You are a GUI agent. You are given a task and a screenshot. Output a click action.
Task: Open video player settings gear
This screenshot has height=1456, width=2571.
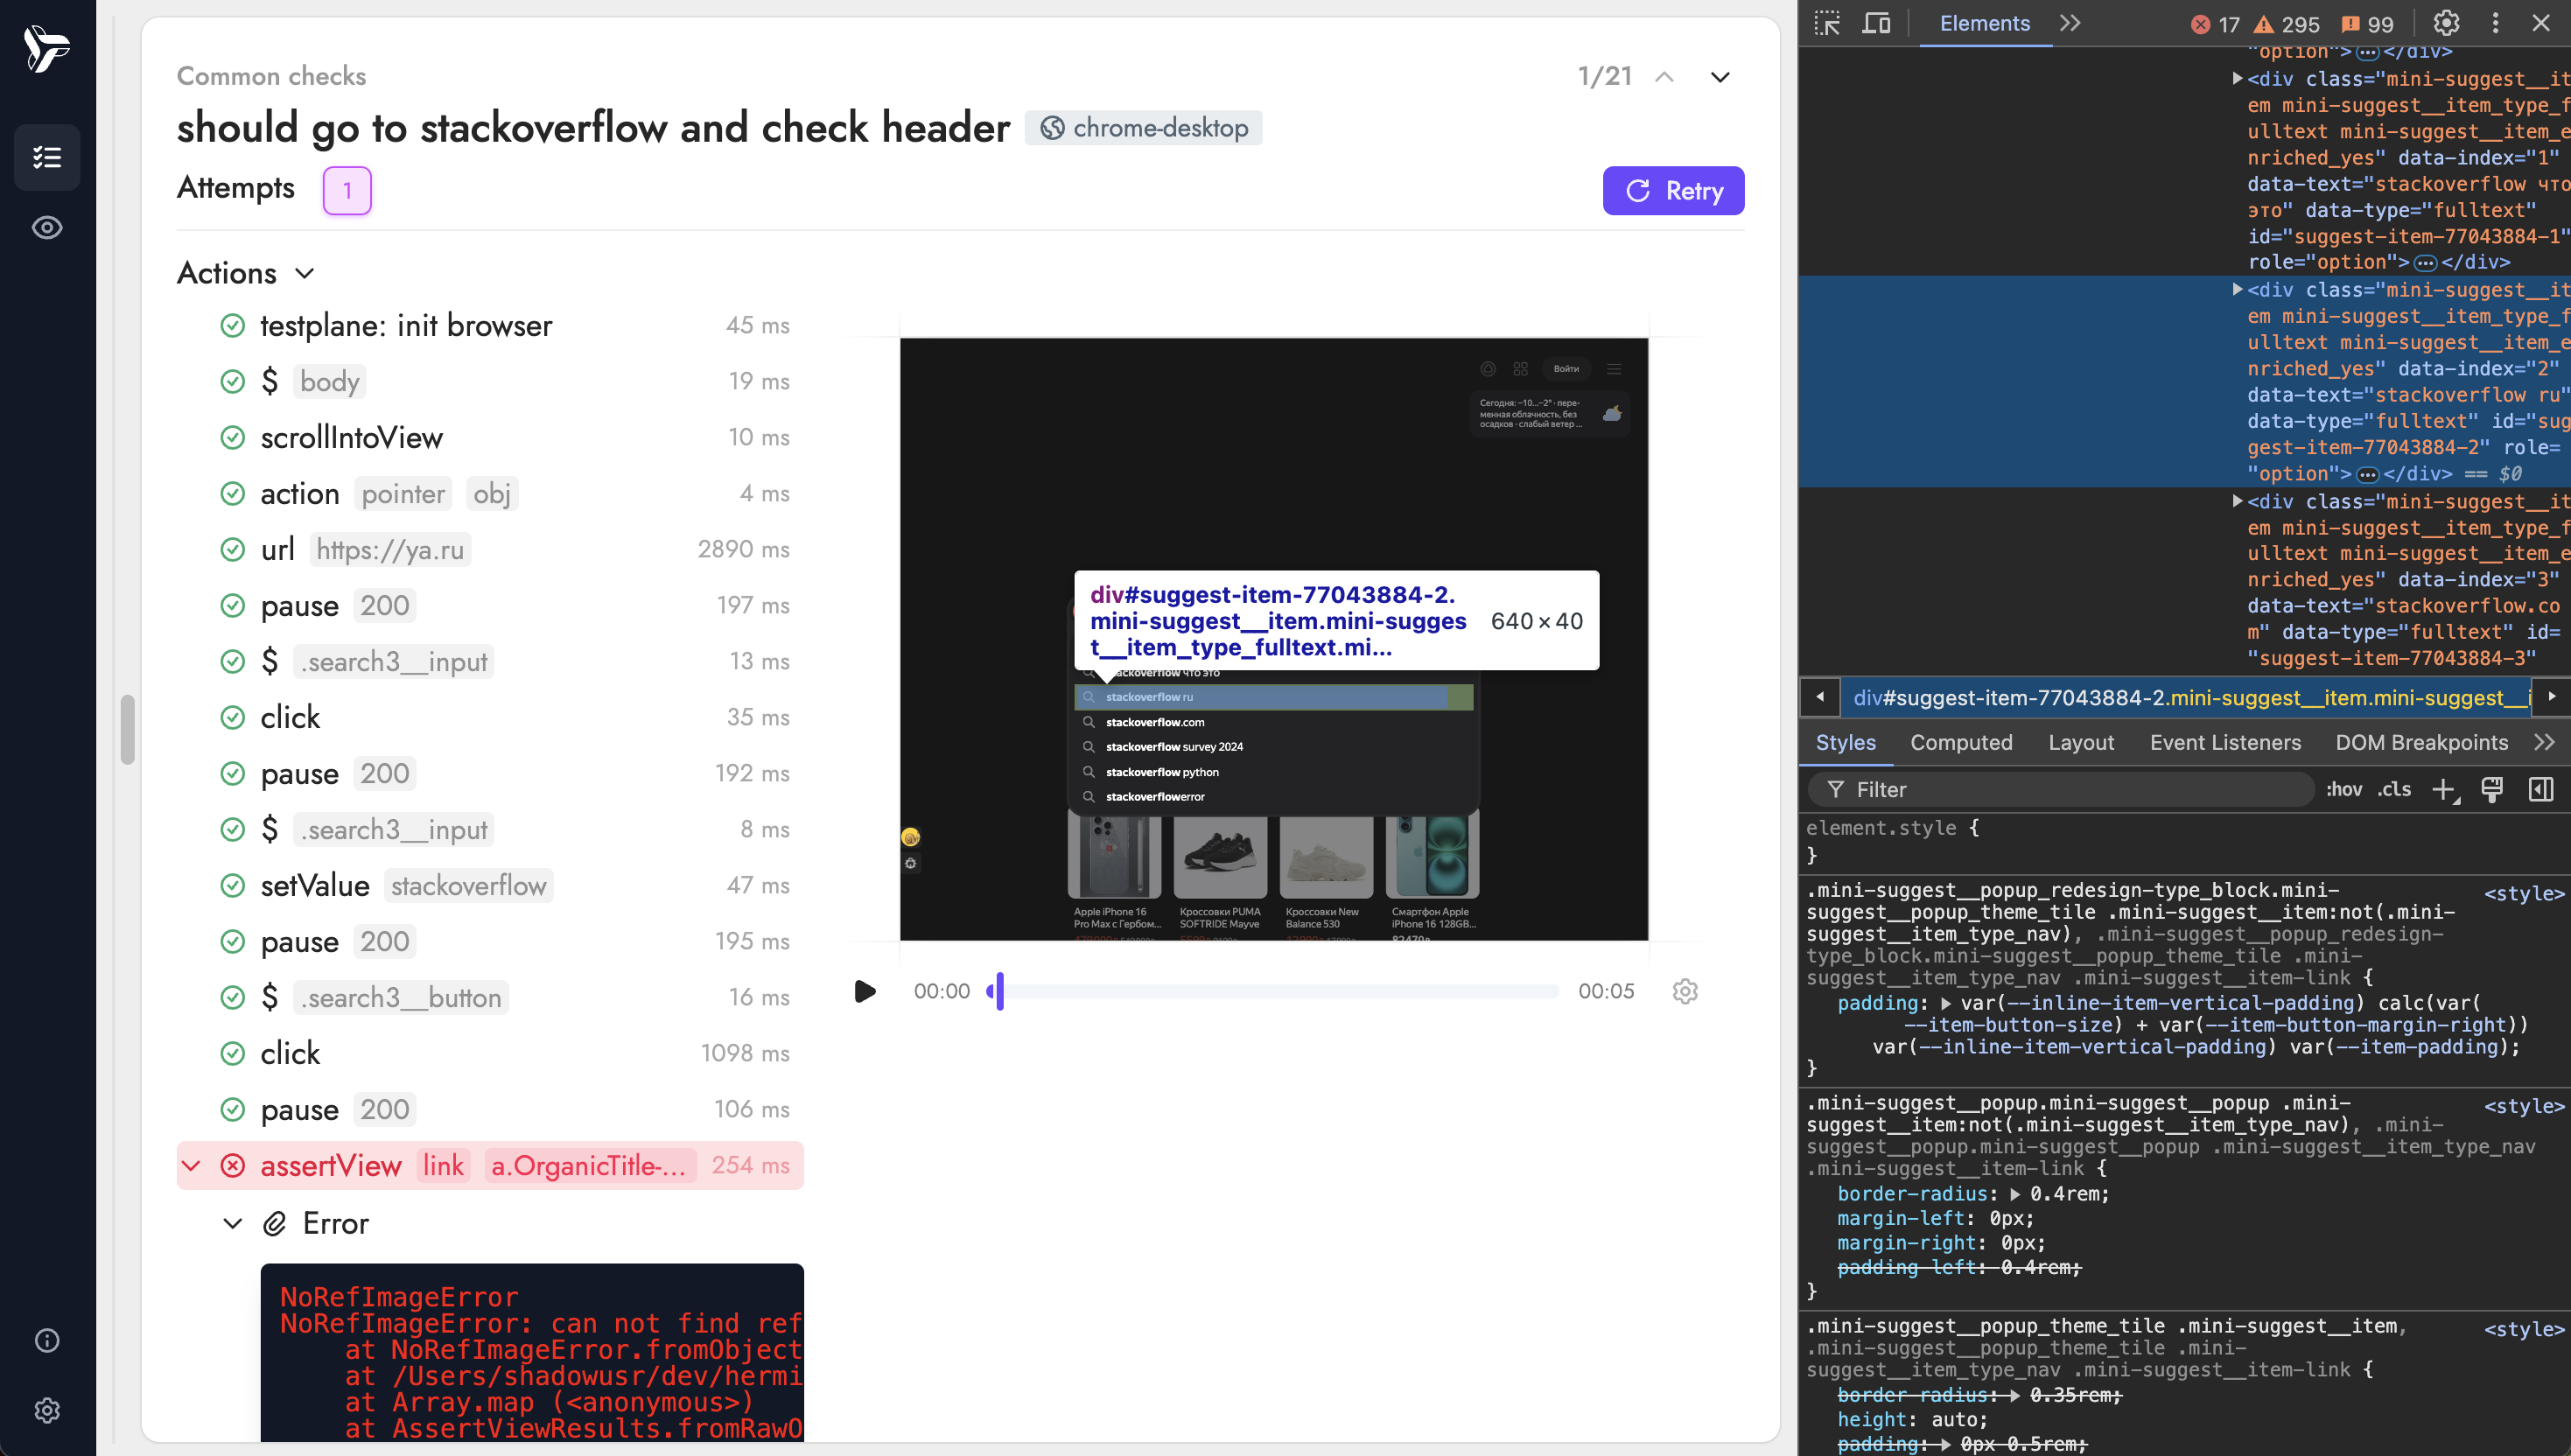1685,991
